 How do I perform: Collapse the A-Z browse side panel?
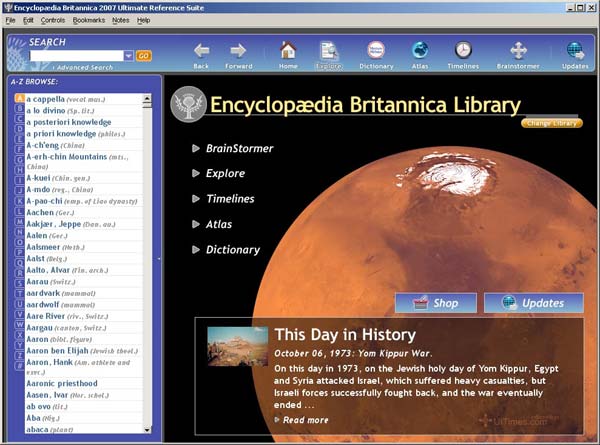tap(159, 259)
